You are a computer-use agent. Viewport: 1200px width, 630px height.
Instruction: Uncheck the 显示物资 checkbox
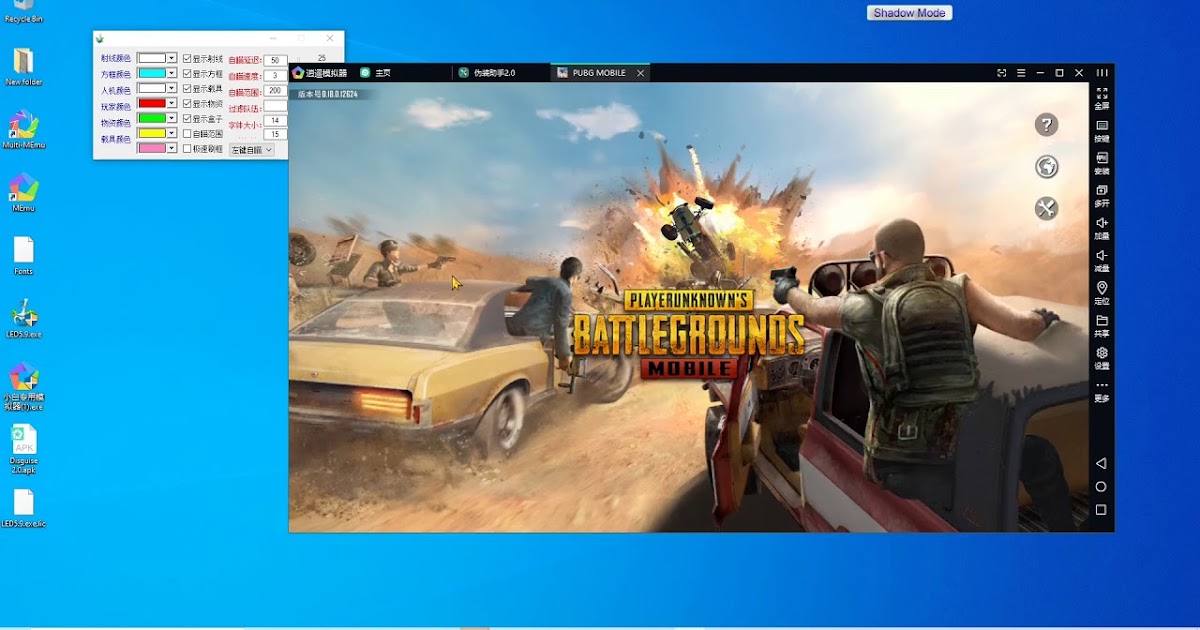coord(187,103)
